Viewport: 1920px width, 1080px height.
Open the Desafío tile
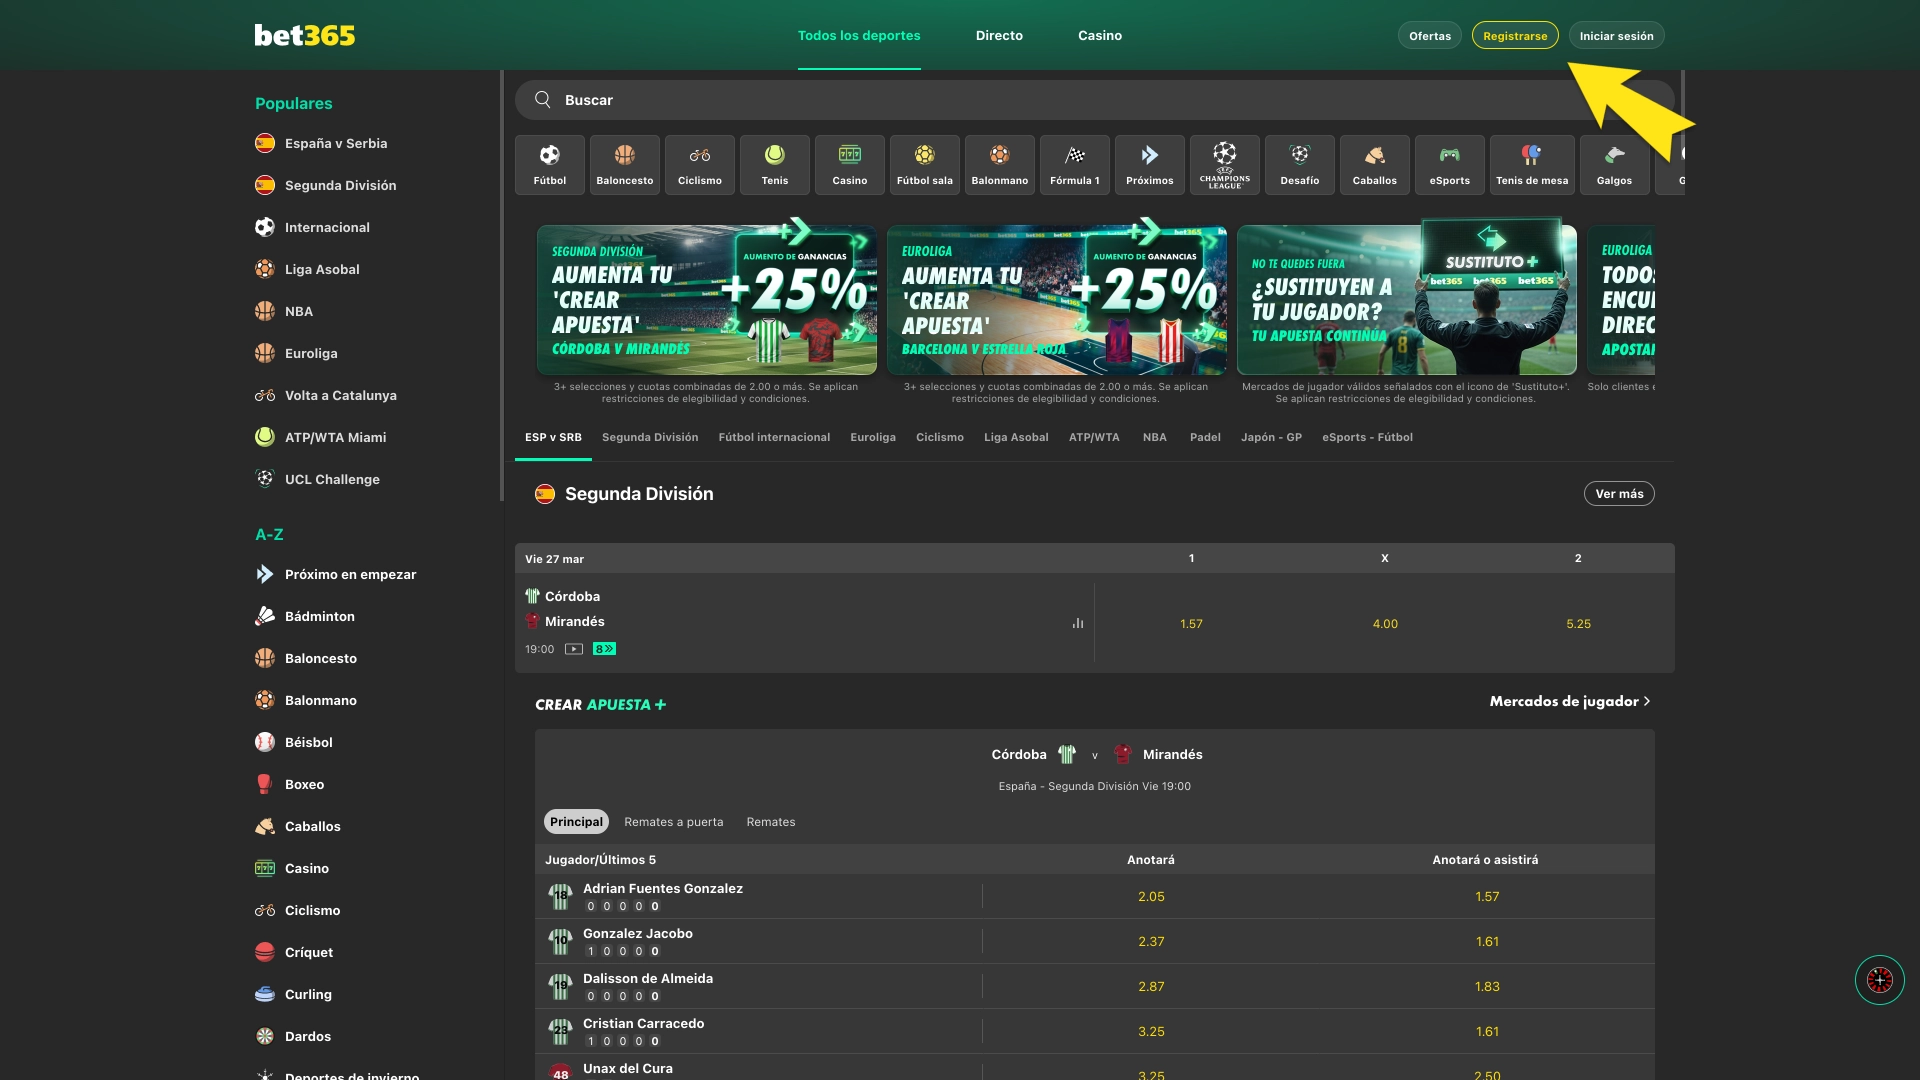[x=1299, y=165]
